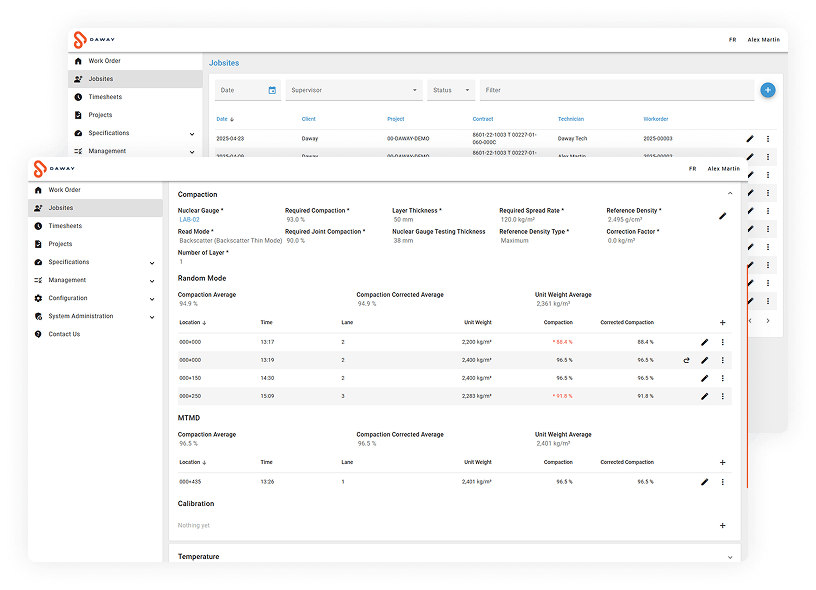Viewport: 816px width, 590px height.
Task: Open Contact Us from the sidebar
Action: (64, 334)
